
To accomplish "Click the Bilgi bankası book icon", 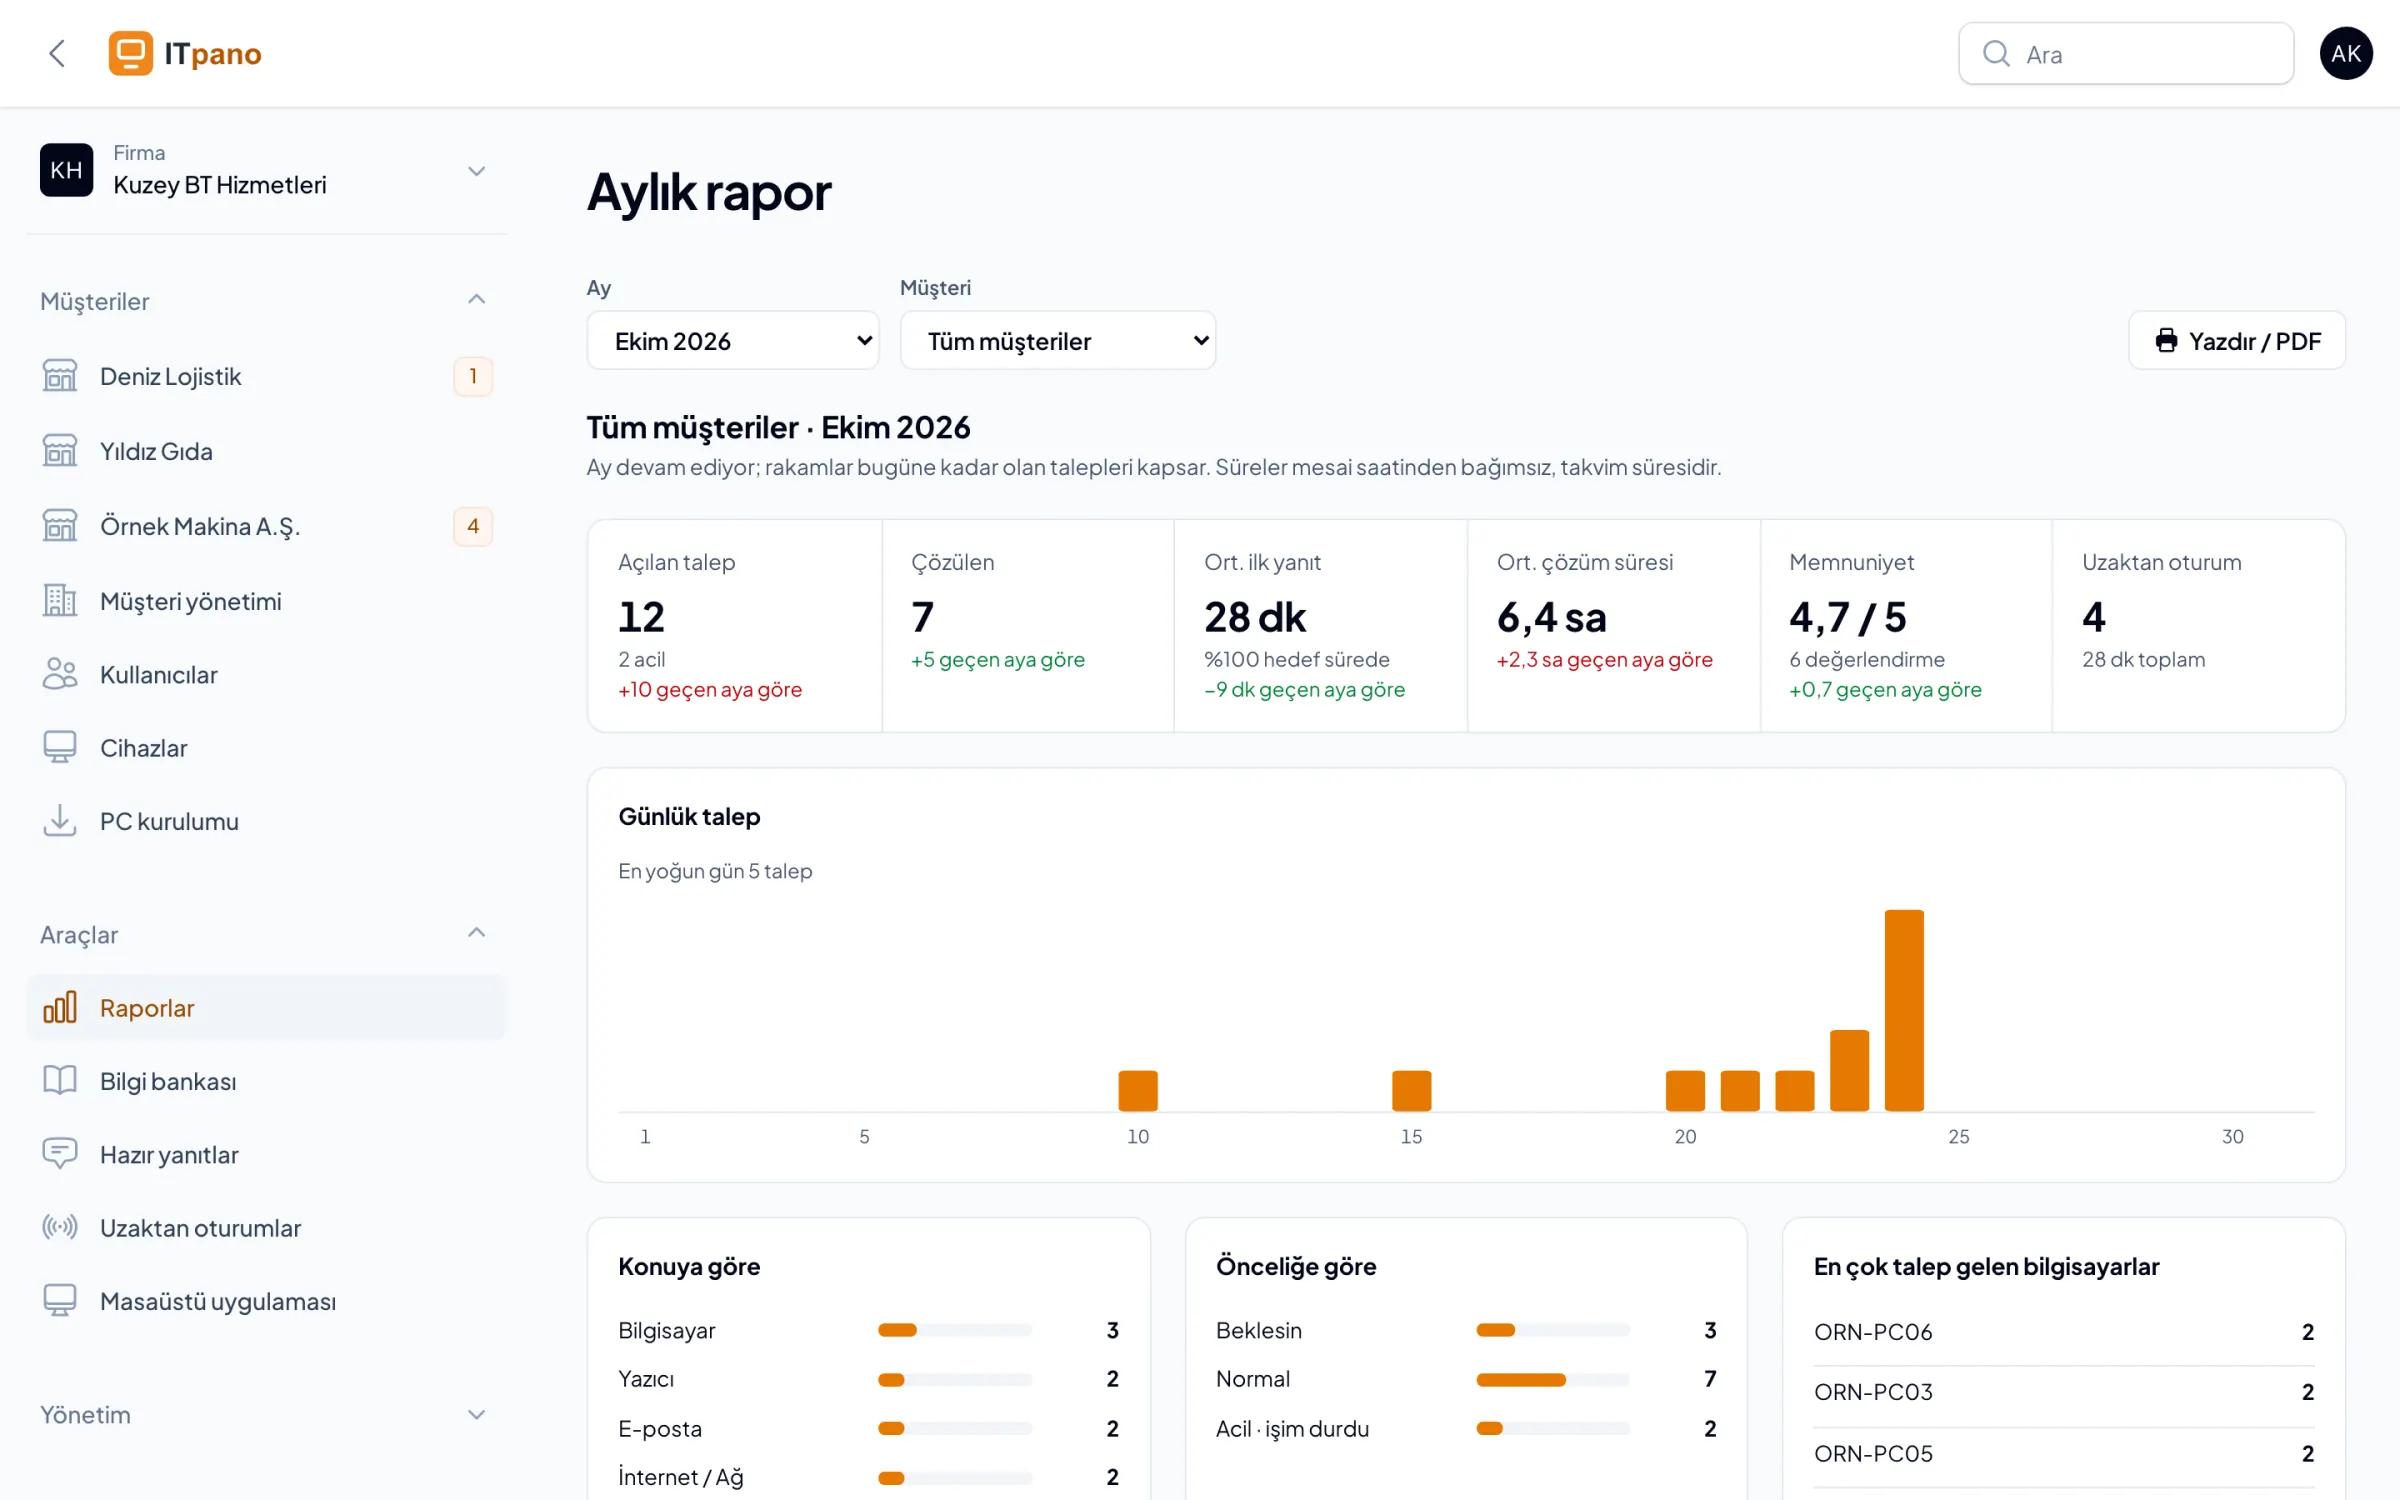I will coord(60,1081).
